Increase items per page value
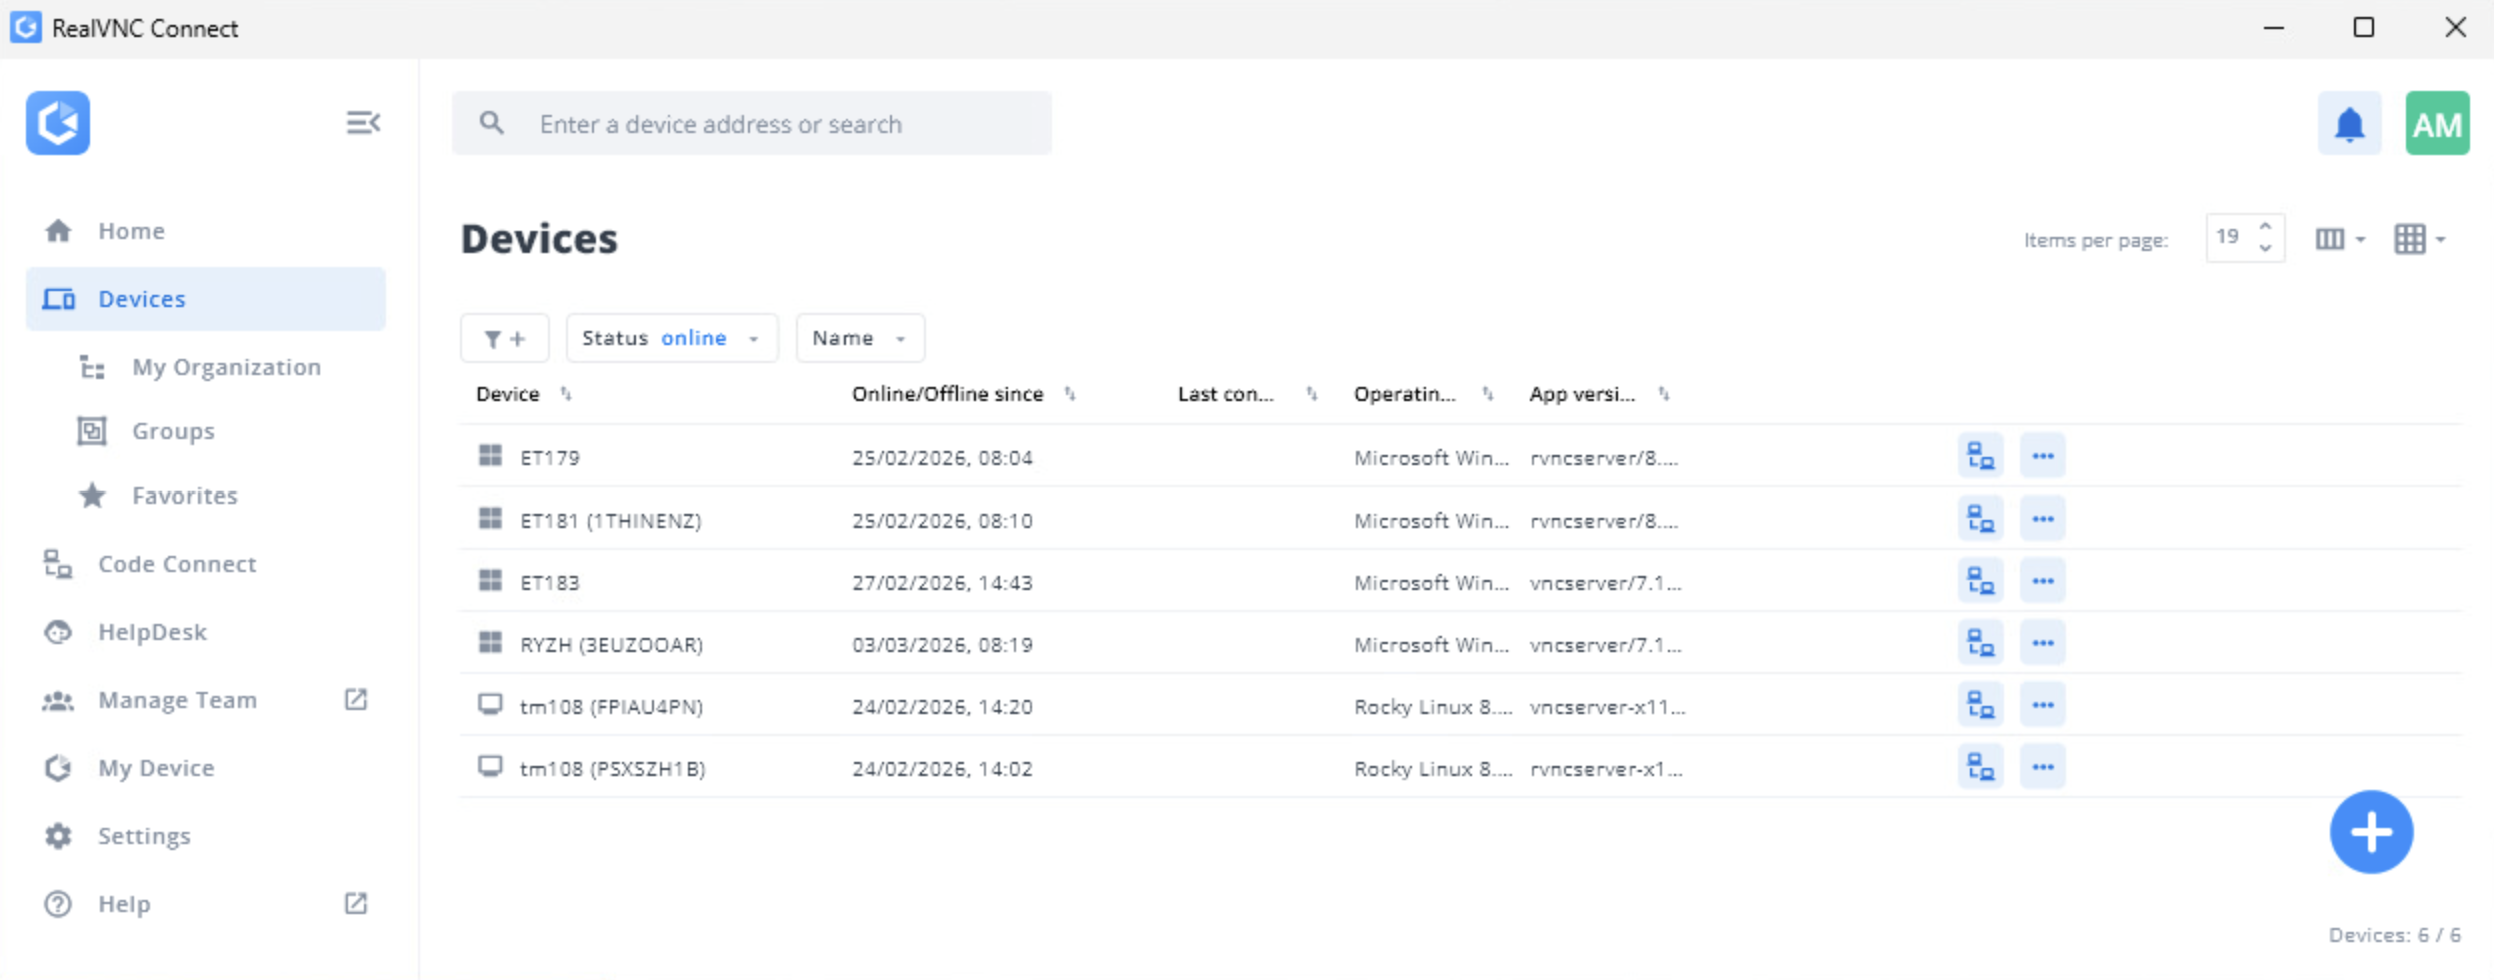 (x=2265, y=228)
